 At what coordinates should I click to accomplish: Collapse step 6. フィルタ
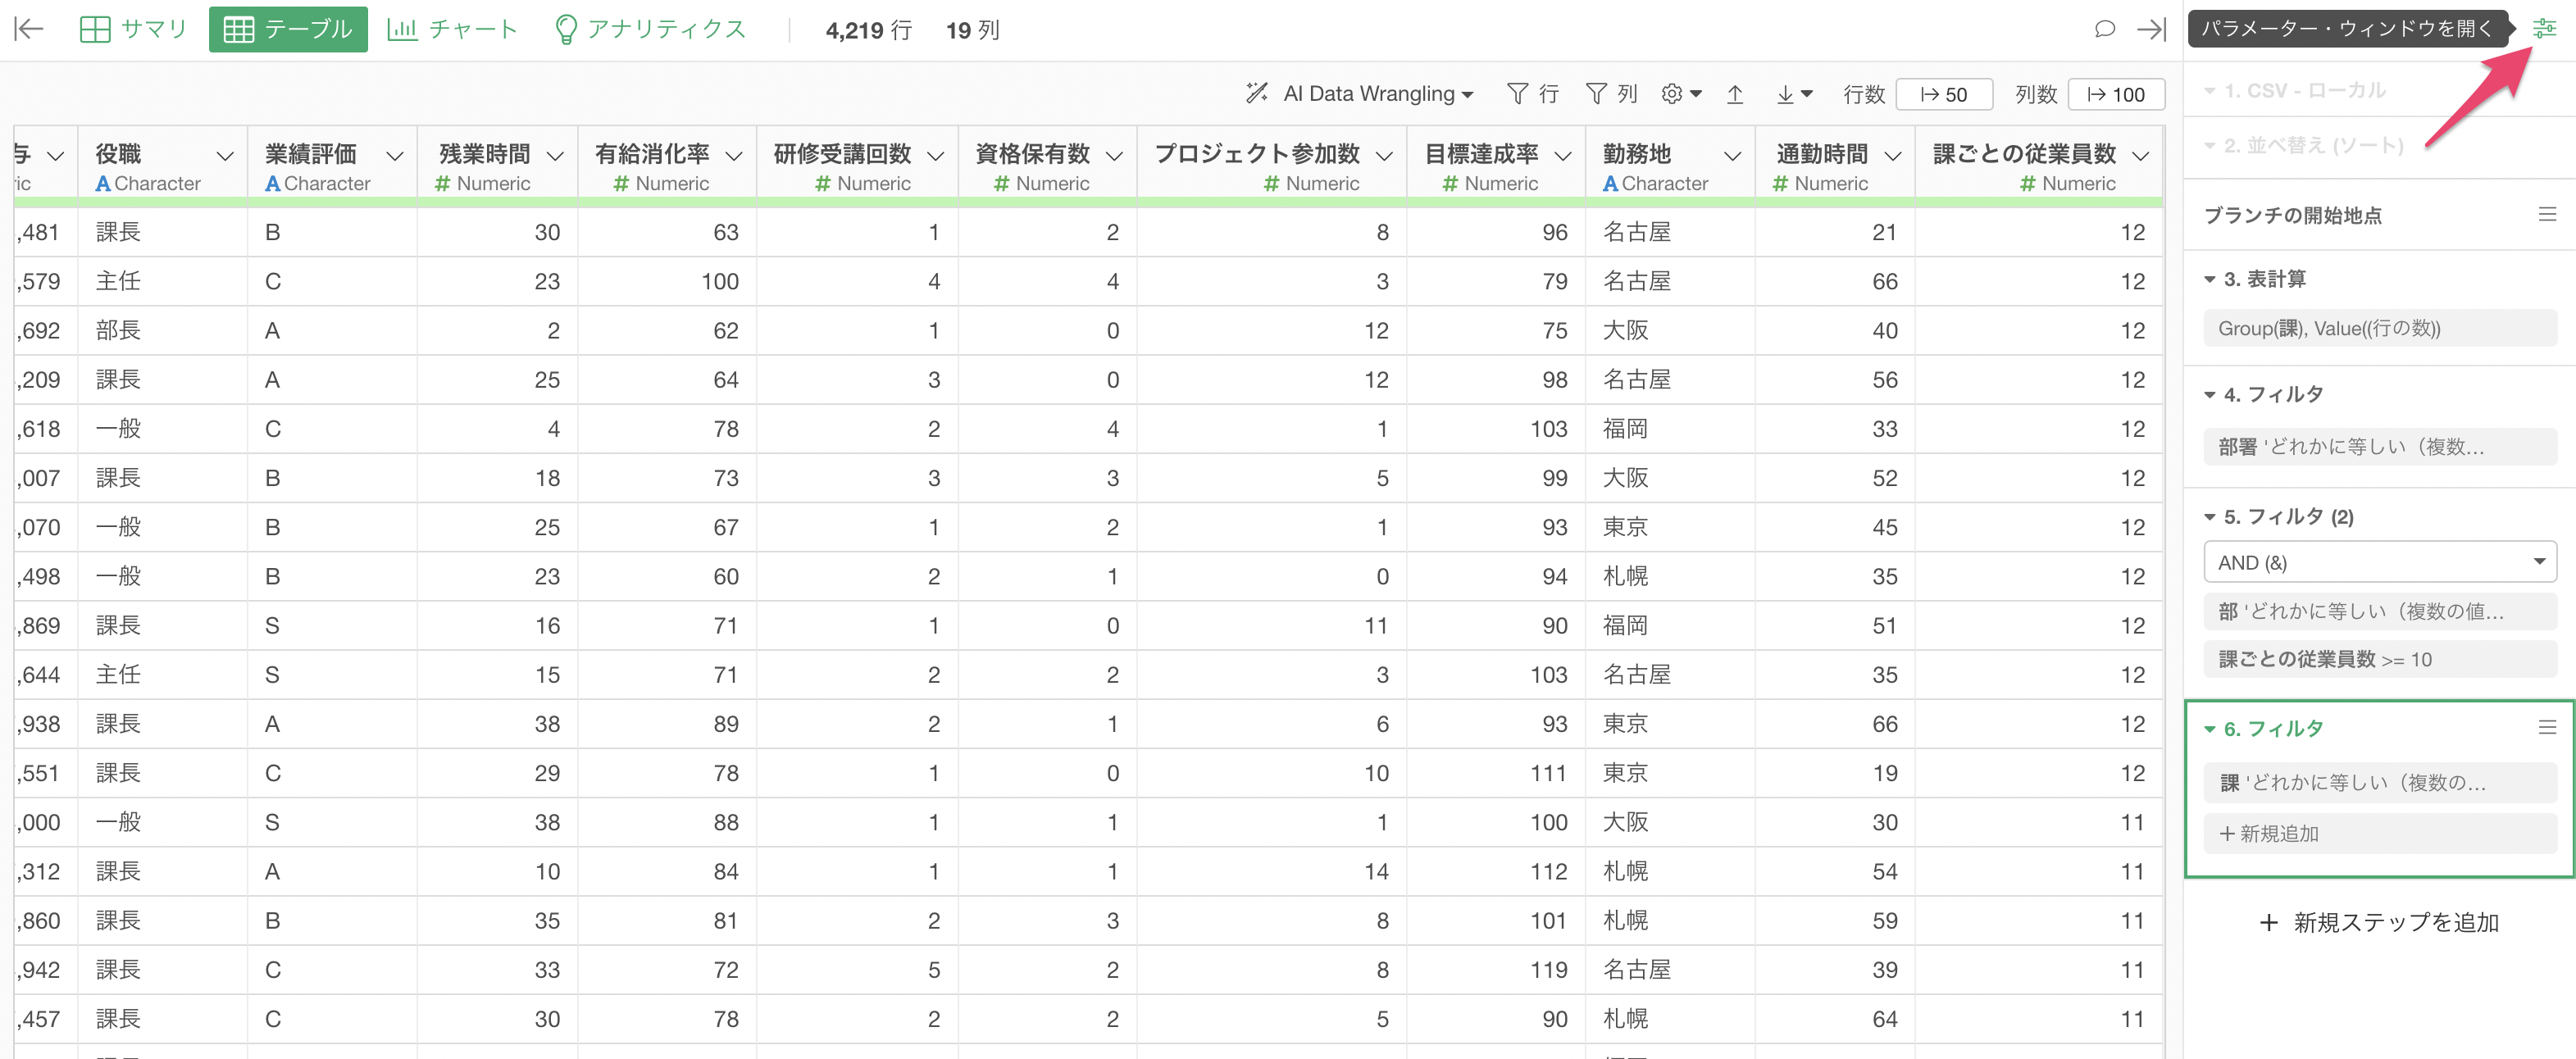click(x=2209, y=729)
